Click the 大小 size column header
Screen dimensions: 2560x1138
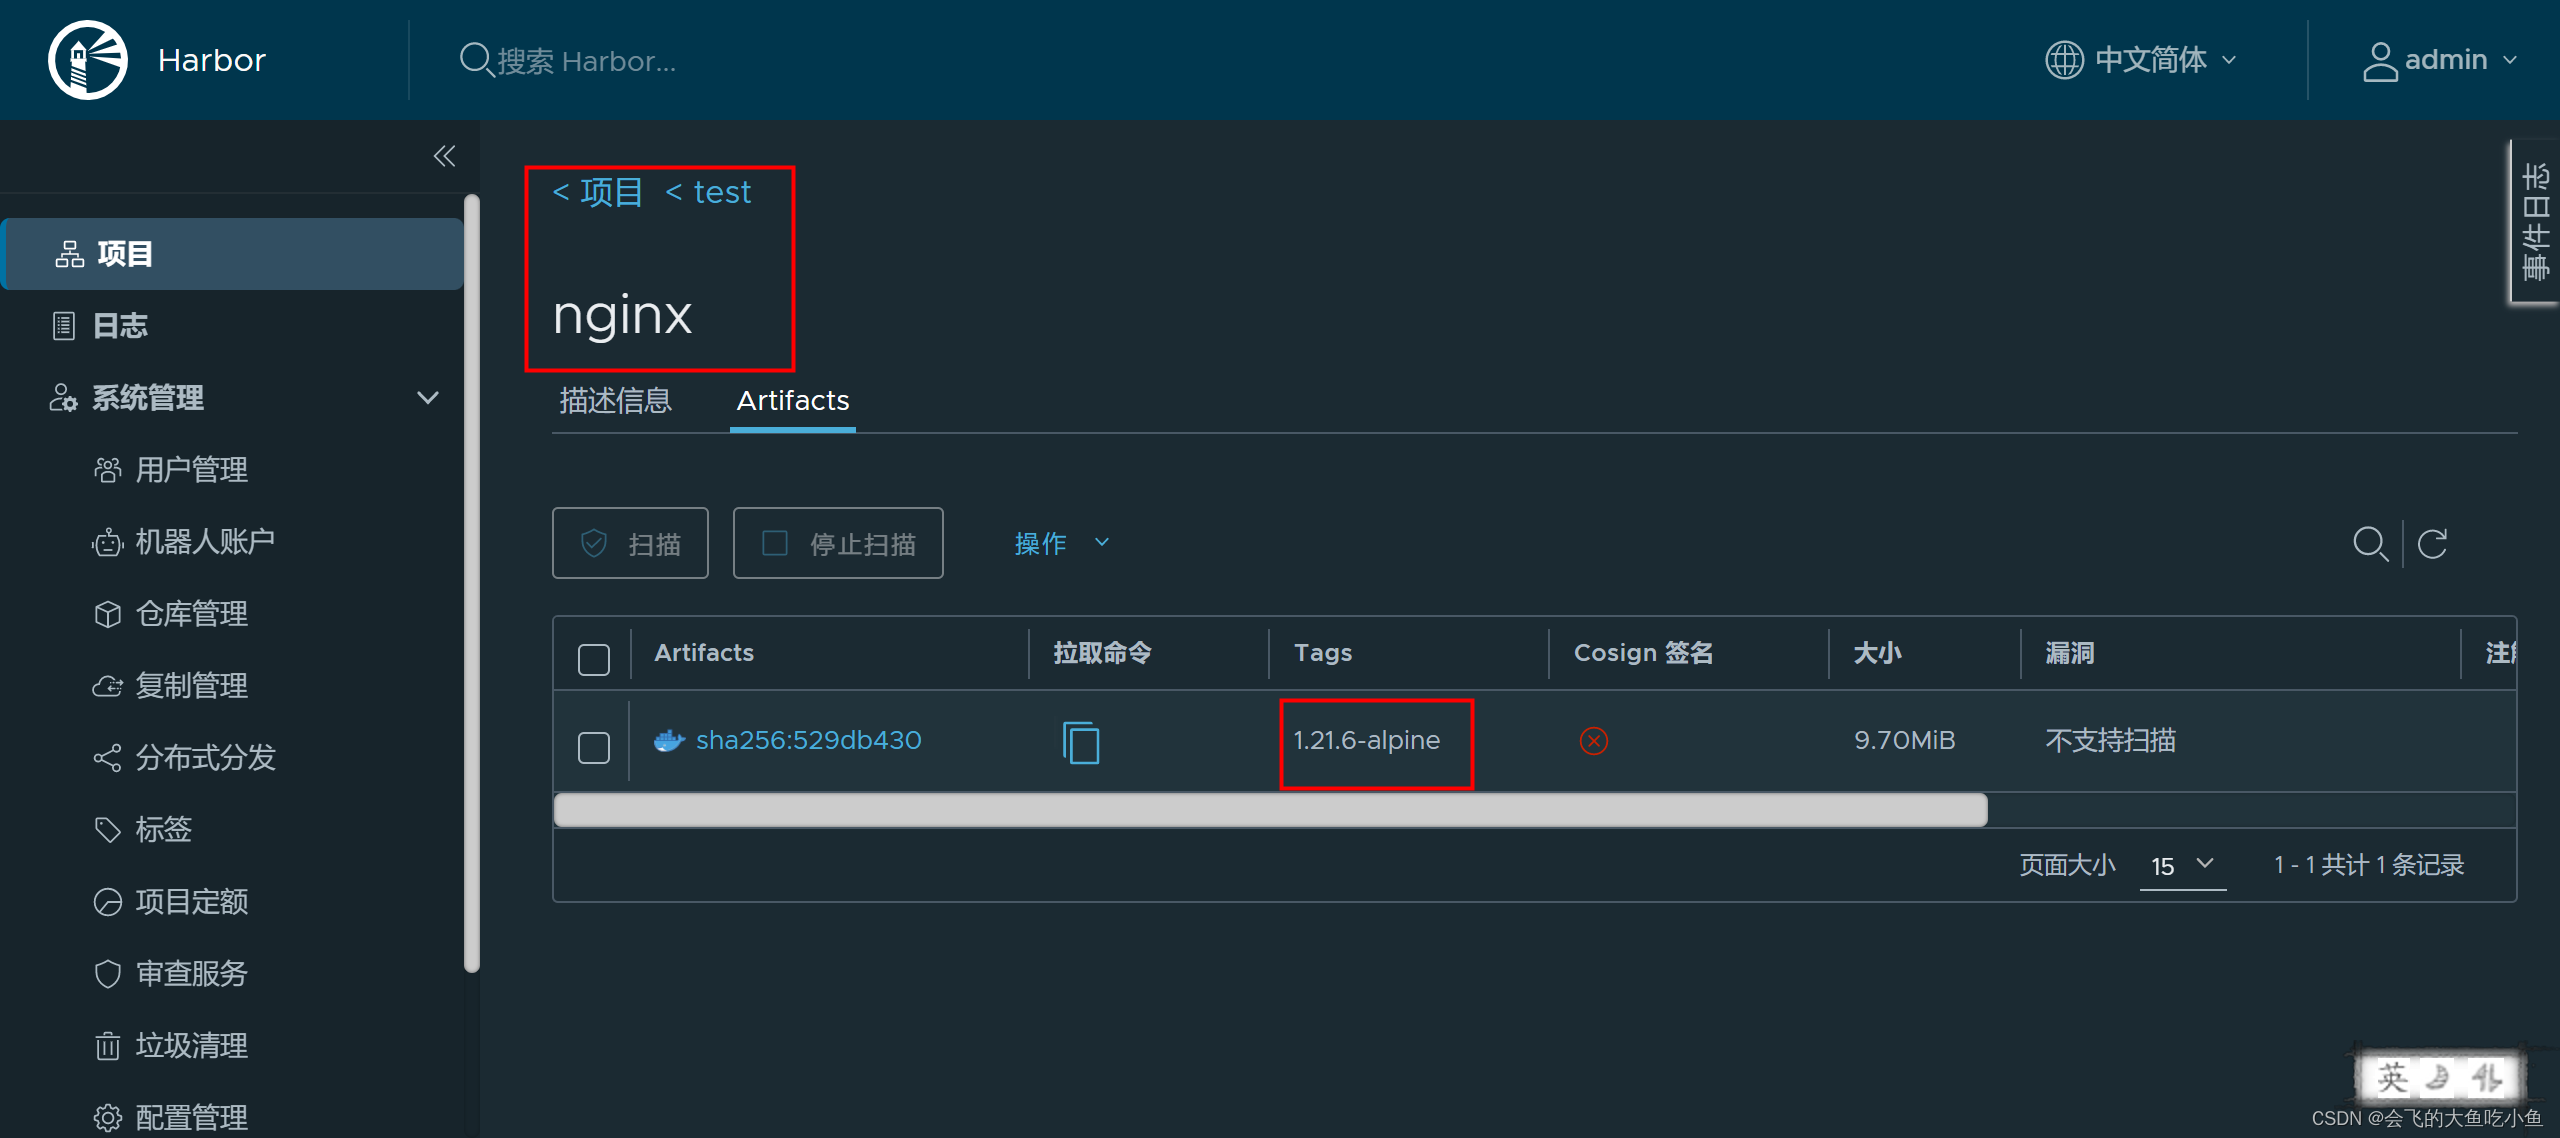1878,653
